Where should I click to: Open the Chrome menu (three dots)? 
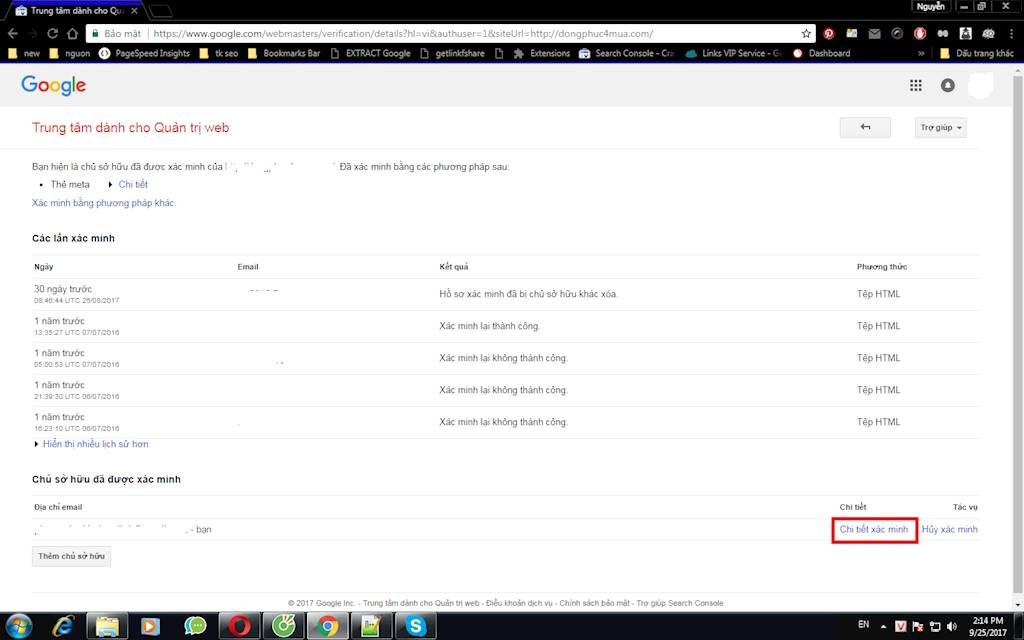[1012, 33]
